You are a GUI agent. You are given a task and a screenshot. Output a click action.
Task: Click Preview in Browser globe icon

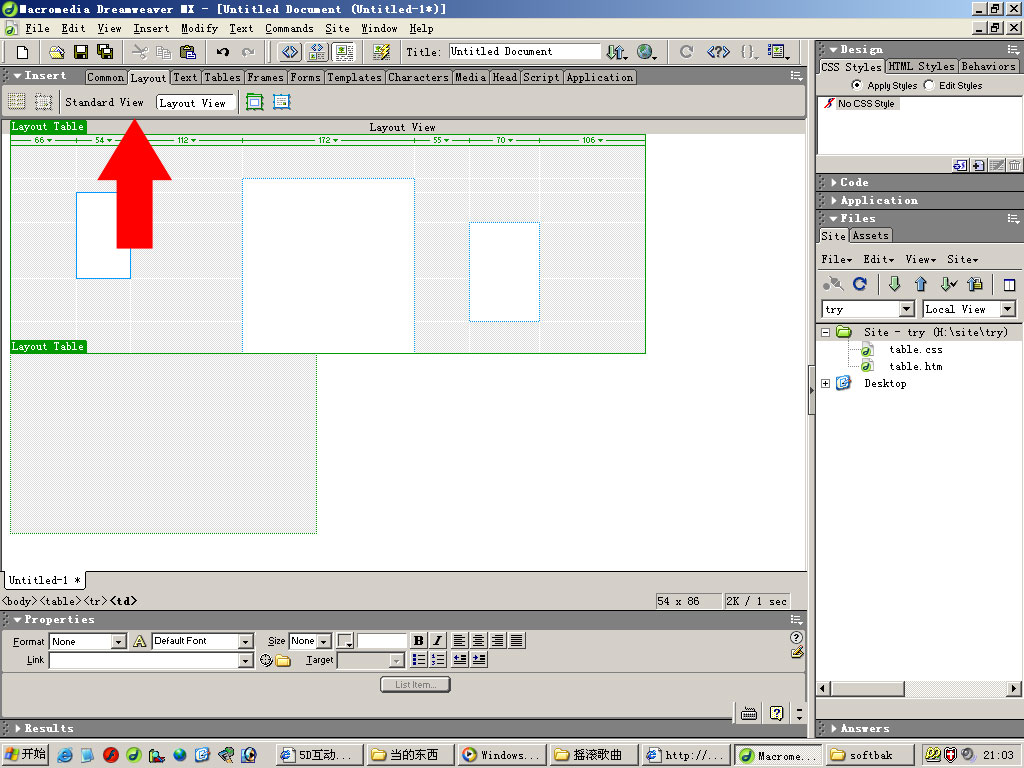[645, 52]
